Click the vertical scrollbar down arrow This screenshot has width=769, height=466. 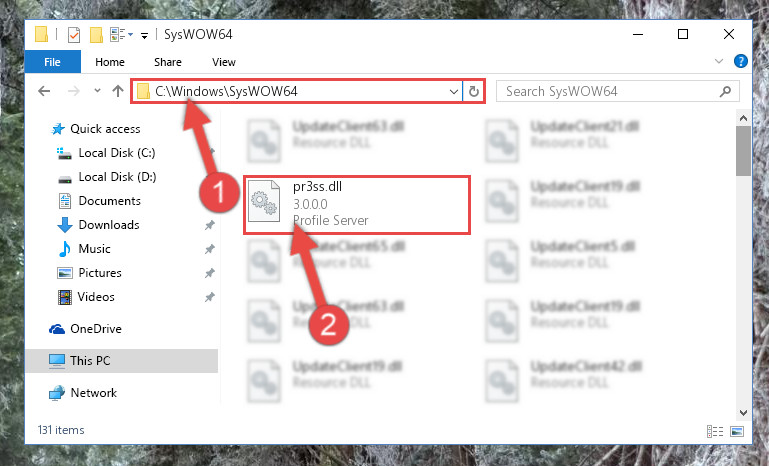tap(743, 413)
